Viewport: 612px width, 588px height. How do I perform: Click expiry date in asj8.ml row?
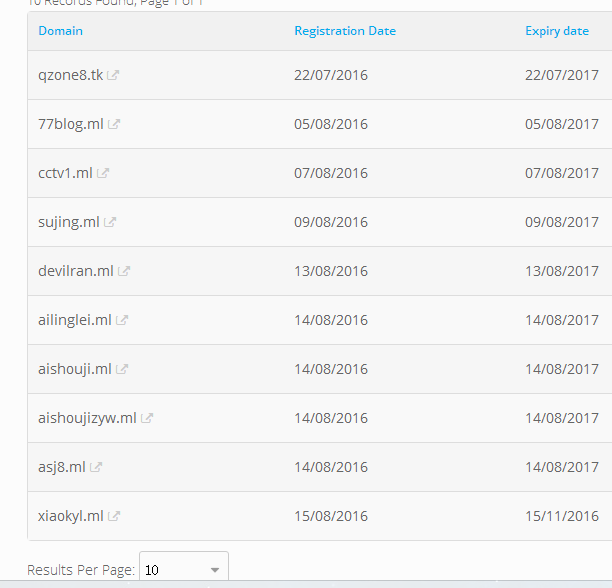562,467
